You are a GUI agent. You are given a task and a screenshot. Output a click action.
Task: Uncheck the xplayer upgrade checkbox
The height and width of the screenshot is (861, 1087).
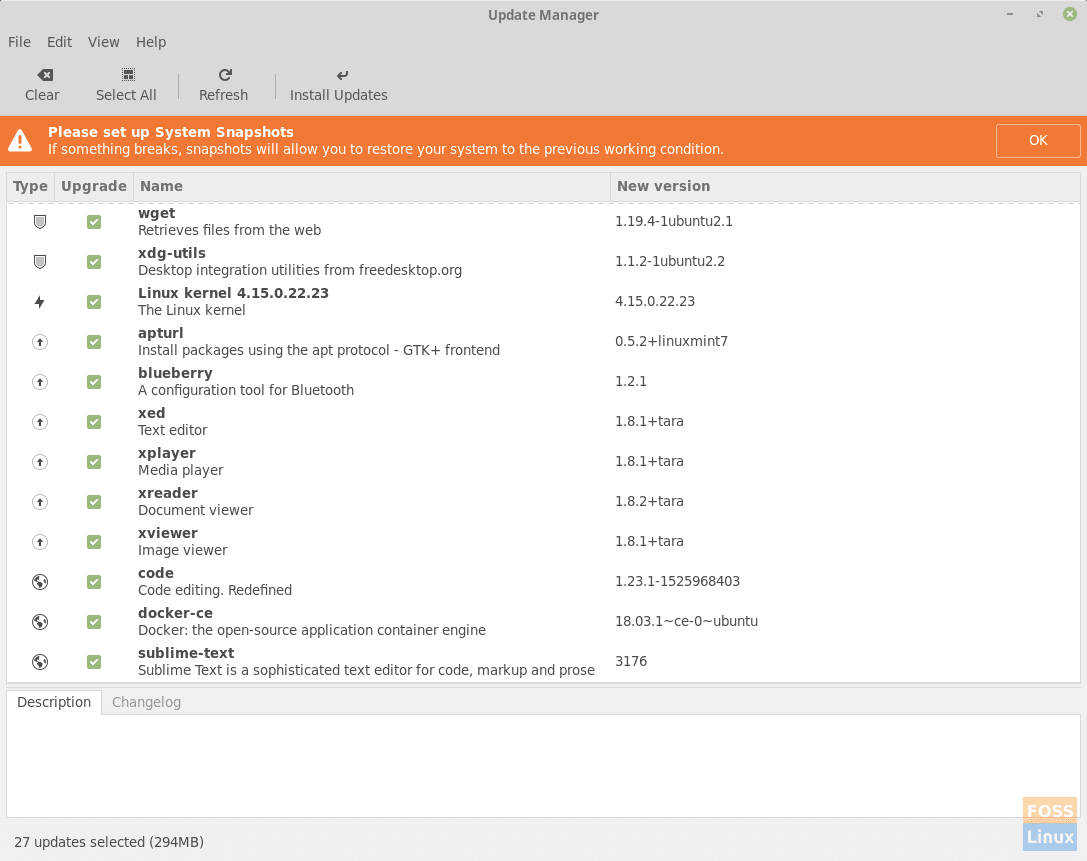94,462
